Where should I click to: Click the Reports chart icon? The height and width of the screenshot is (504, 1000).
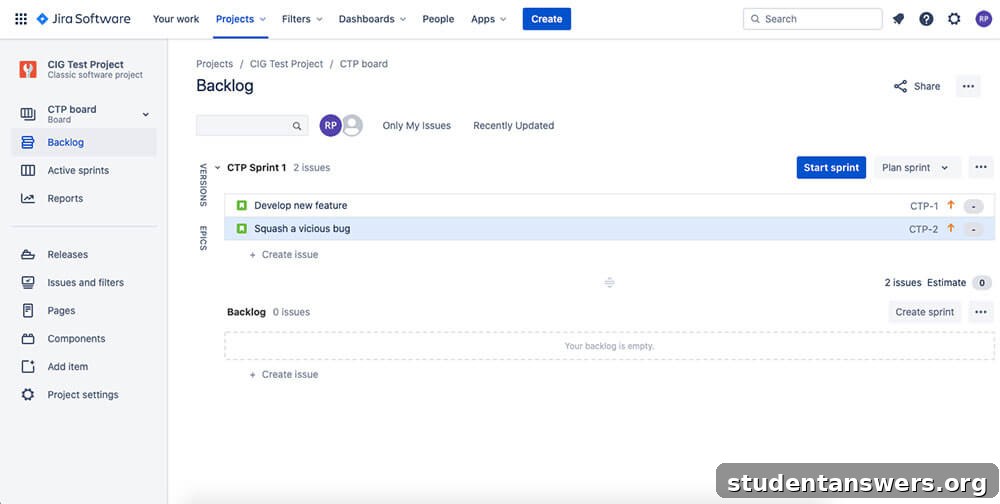[27, 198]
